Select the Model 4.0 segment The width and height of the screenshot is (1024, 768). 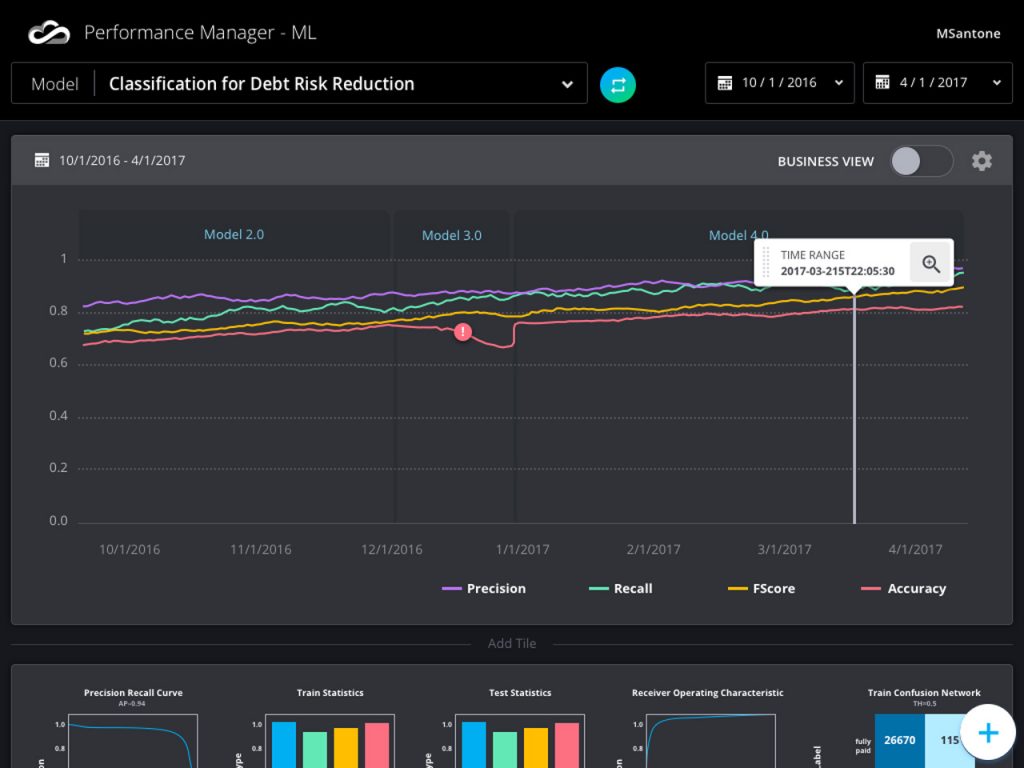click(x=738, y=235)
